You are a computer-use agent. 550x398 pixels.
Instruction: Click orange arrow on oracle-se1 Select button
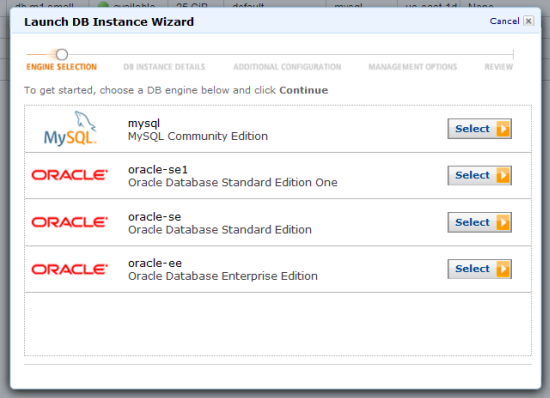[503, 175]
